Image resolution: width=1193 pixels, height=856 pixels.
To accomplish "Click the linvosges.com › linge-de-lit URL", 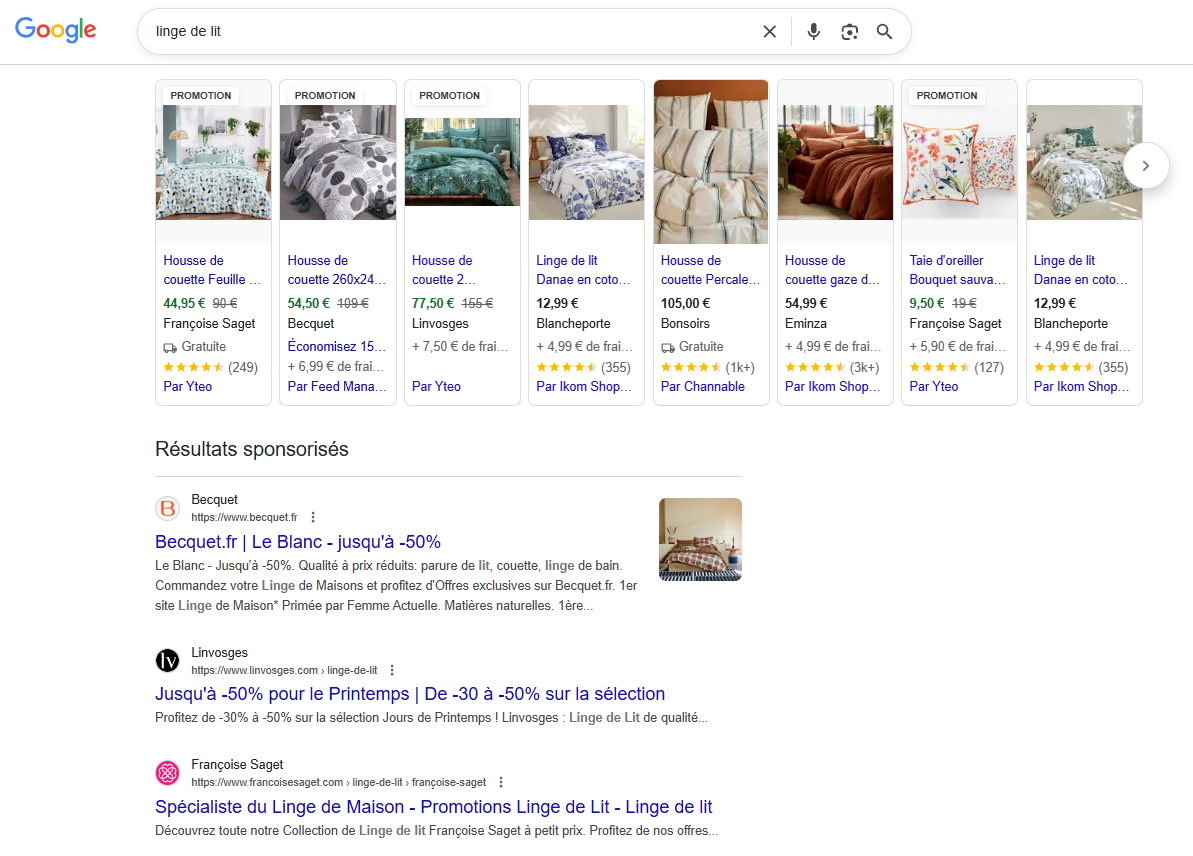I will coord(285,670).
